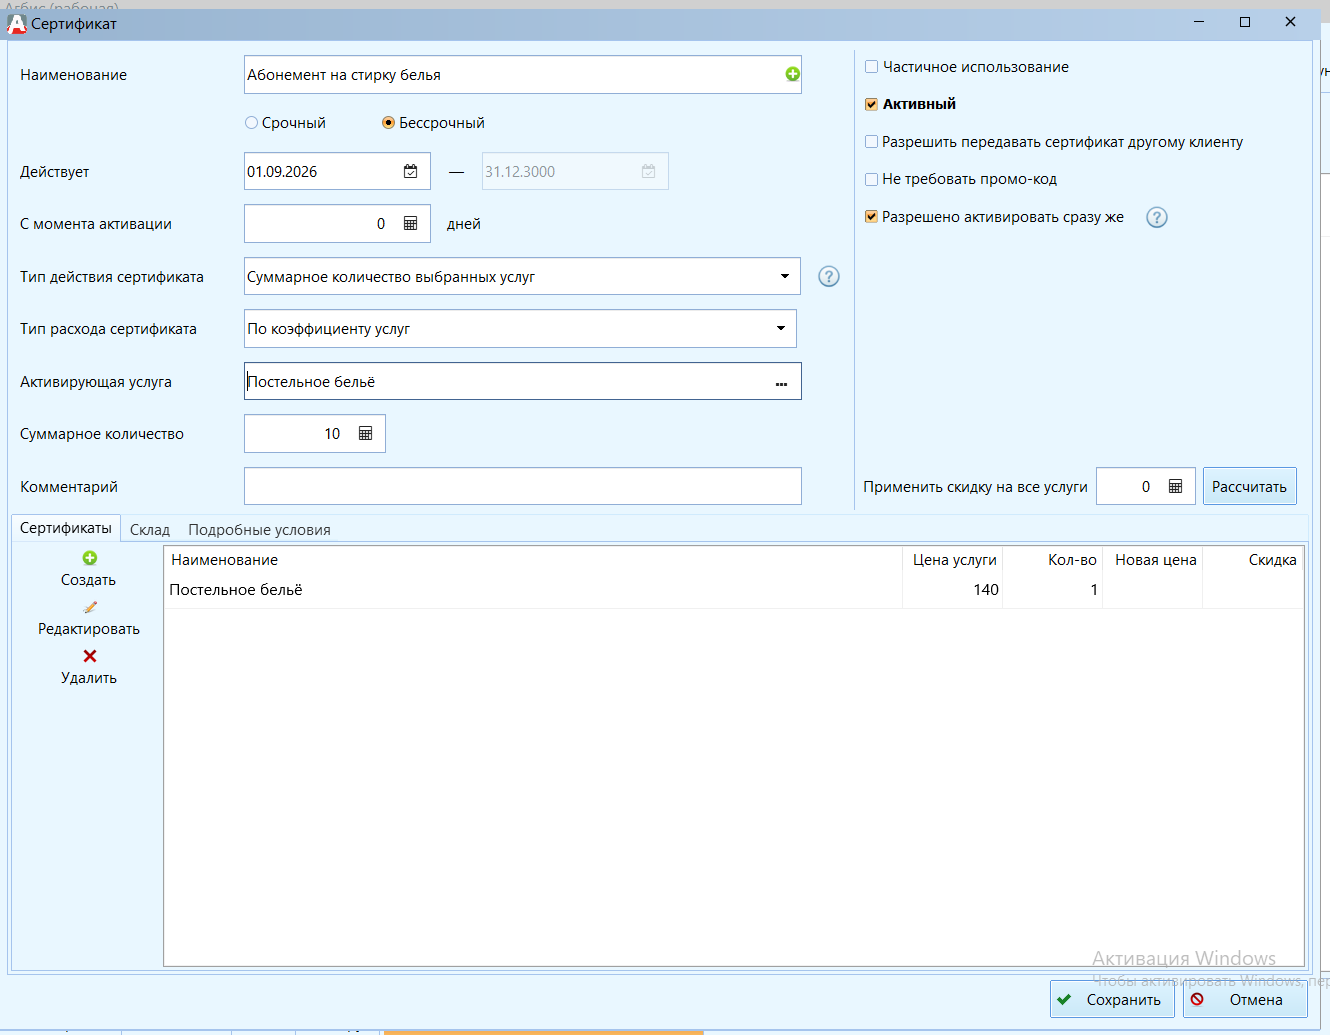Viewport: 1330px width, 1035px height.
Task: Check the Не требовать промо-код box
Action: click(871, 179)
